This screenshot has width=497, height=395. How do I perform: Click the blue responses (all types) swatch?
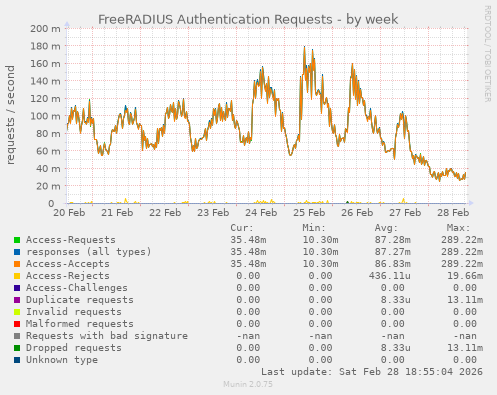(17, 252)
